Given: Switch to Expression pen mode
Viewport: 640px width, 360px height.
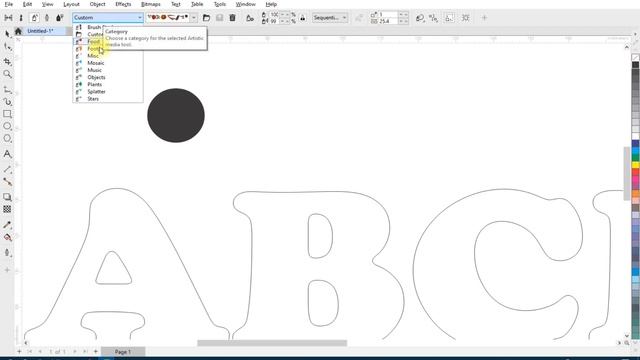Looking at the screenshot, I should coord(60,18).
